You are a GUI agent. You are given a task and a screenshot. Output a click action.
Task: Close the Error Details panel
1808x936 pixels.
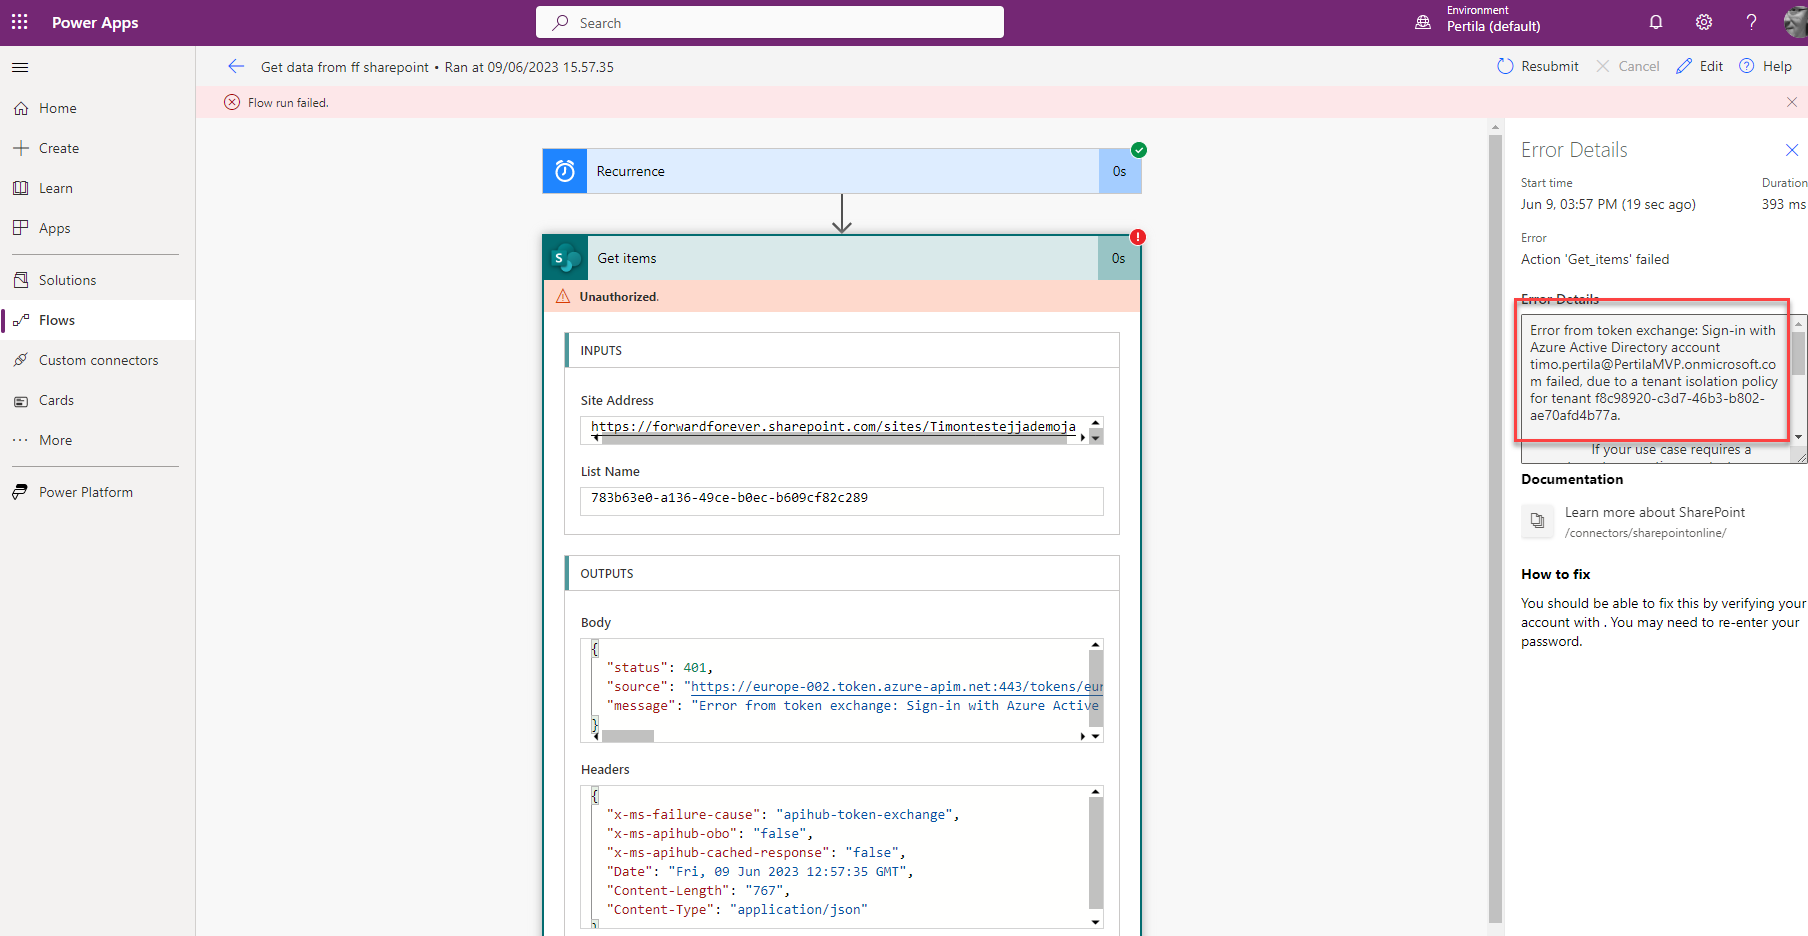tap(1792, 150)
